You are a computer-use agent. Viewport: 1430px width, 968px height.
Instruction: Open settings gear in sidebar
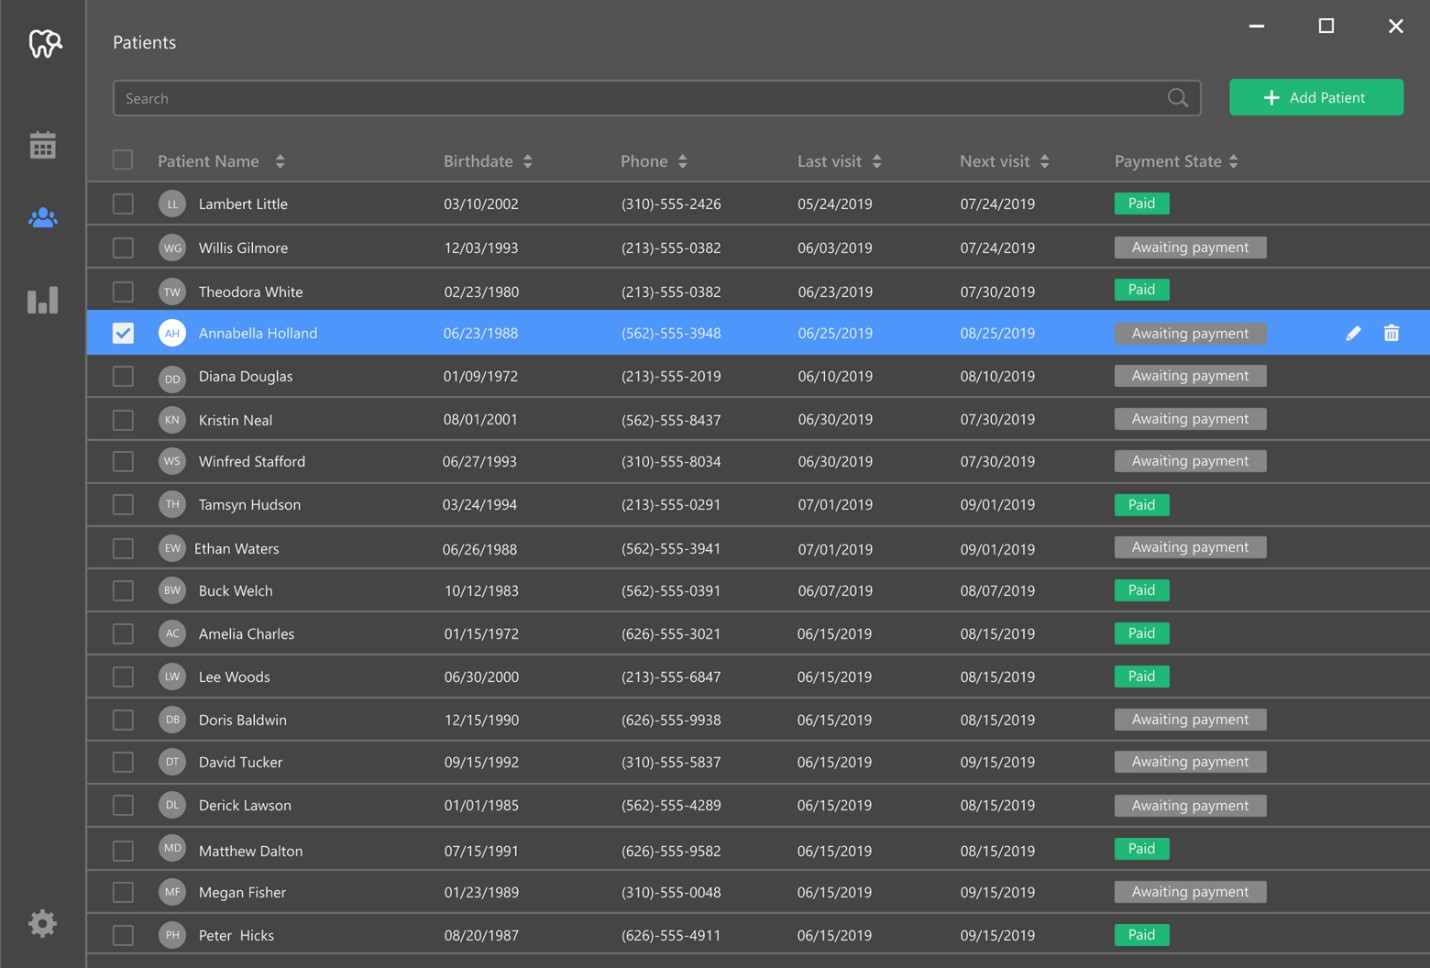pos(42,923)
